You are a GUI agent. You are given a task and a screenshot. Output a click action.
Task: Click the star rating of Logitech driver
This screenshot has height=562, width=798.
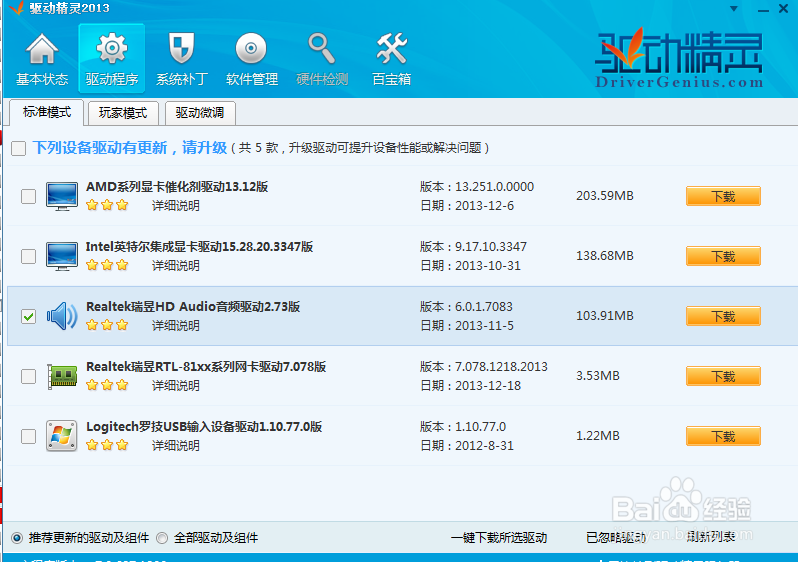[107, 445]
